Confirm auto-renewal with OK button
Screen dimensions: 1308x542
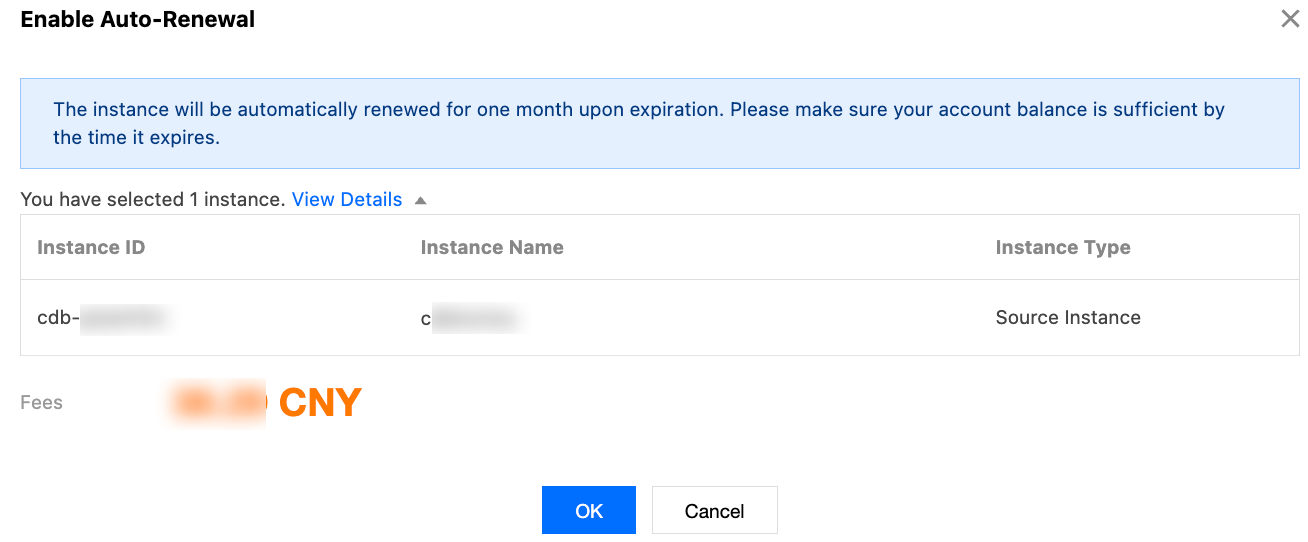588,510
